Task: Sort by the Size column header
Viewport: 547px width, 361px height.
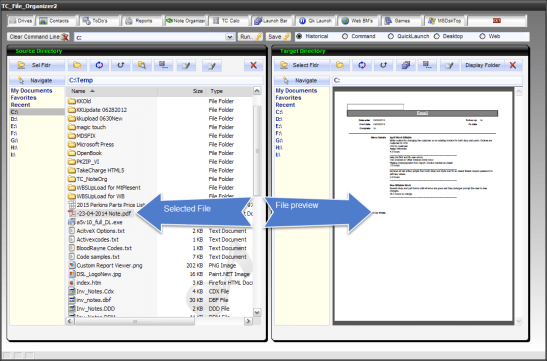Action: point(181,91)
